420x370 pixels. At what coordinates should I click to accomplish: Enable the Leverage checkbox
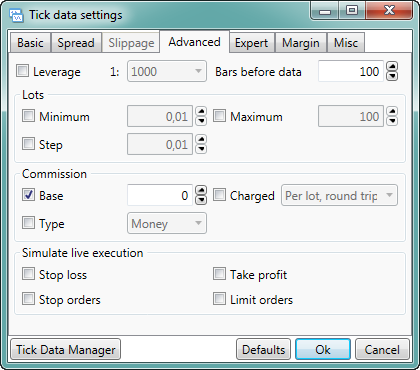[22, 71]
